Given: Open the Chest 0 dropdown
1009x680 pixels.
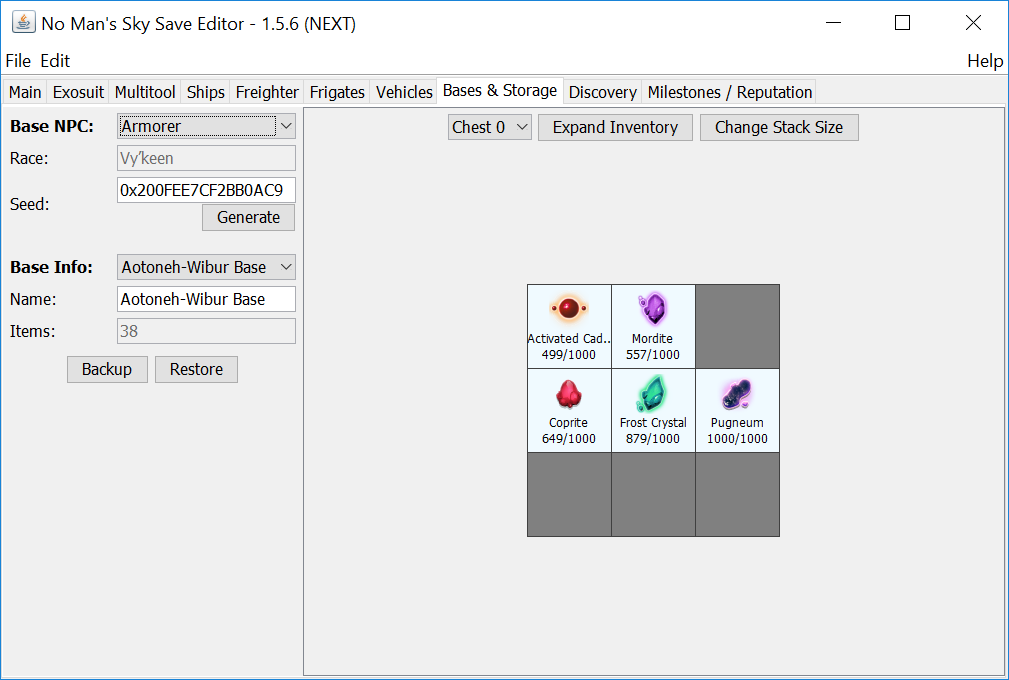Looking at the screenshot, I should pos(490,127).
